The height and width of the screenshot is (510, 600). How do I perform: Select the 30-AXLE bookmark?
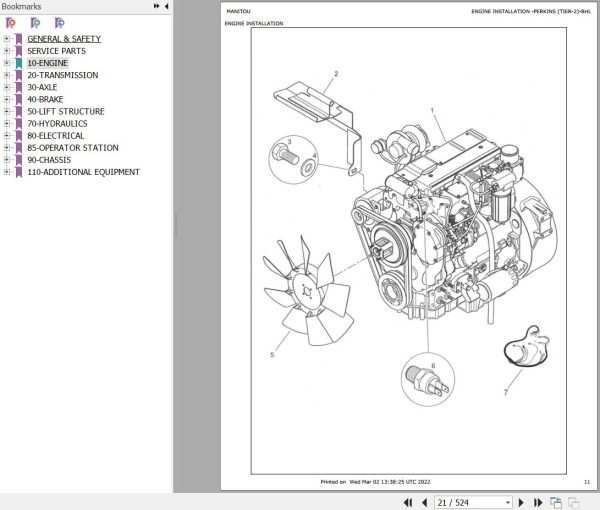[x=42, y=87]
